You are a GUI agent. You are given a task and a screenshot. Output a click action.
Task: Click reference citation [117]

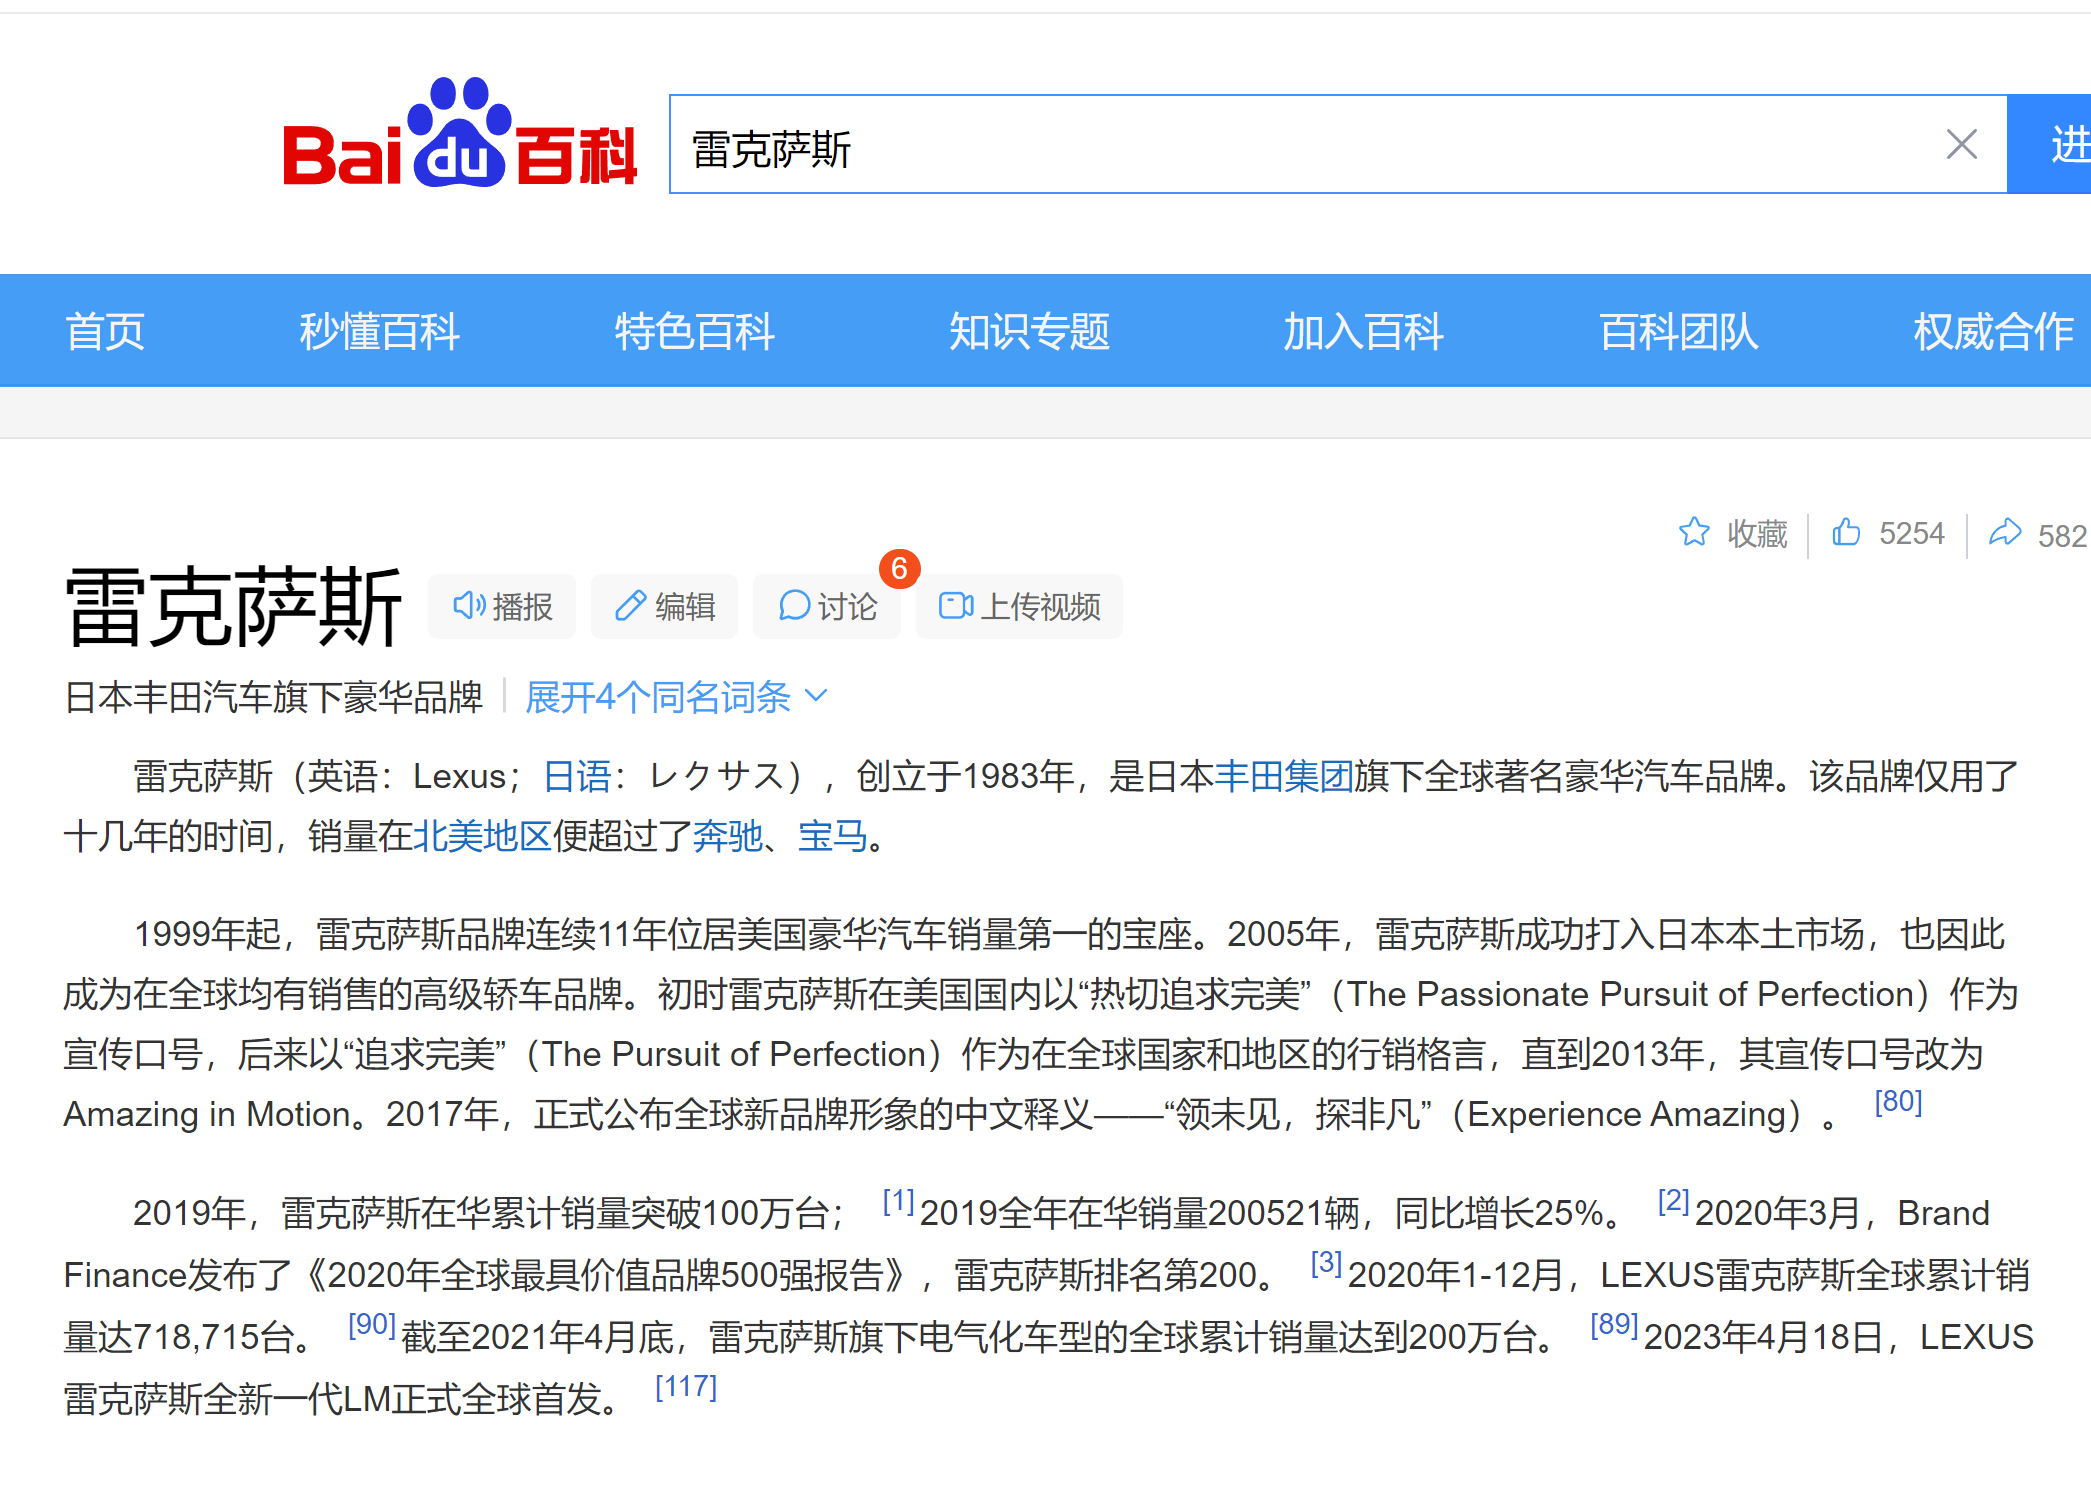tap(686, 1387)
